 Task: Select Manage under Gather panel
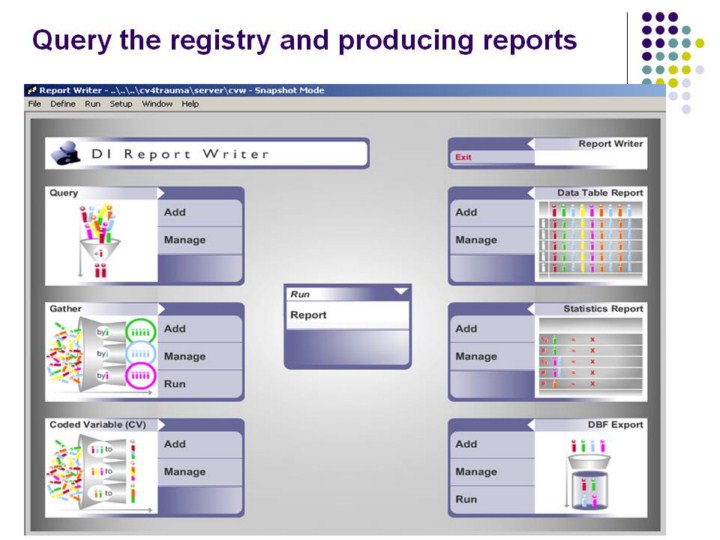point(184,356)
